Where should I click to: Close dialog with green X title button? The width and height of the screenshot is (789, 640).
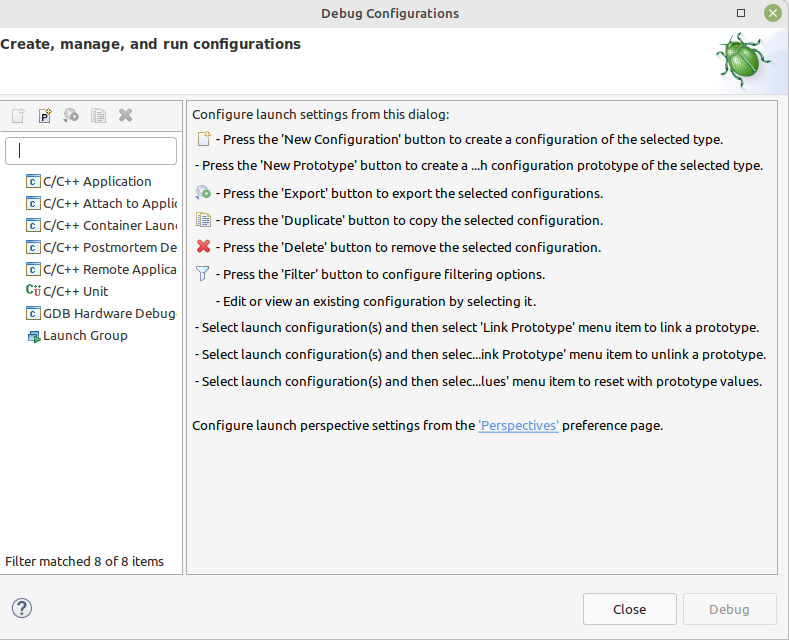tap(772, 13)
